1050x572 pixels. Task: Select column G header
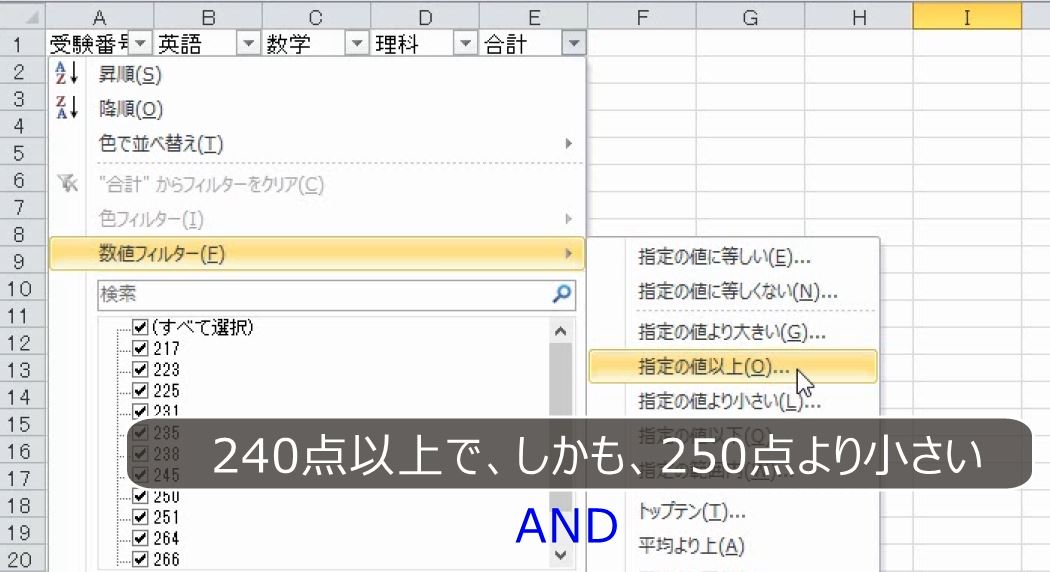click(x=751, y=17)
